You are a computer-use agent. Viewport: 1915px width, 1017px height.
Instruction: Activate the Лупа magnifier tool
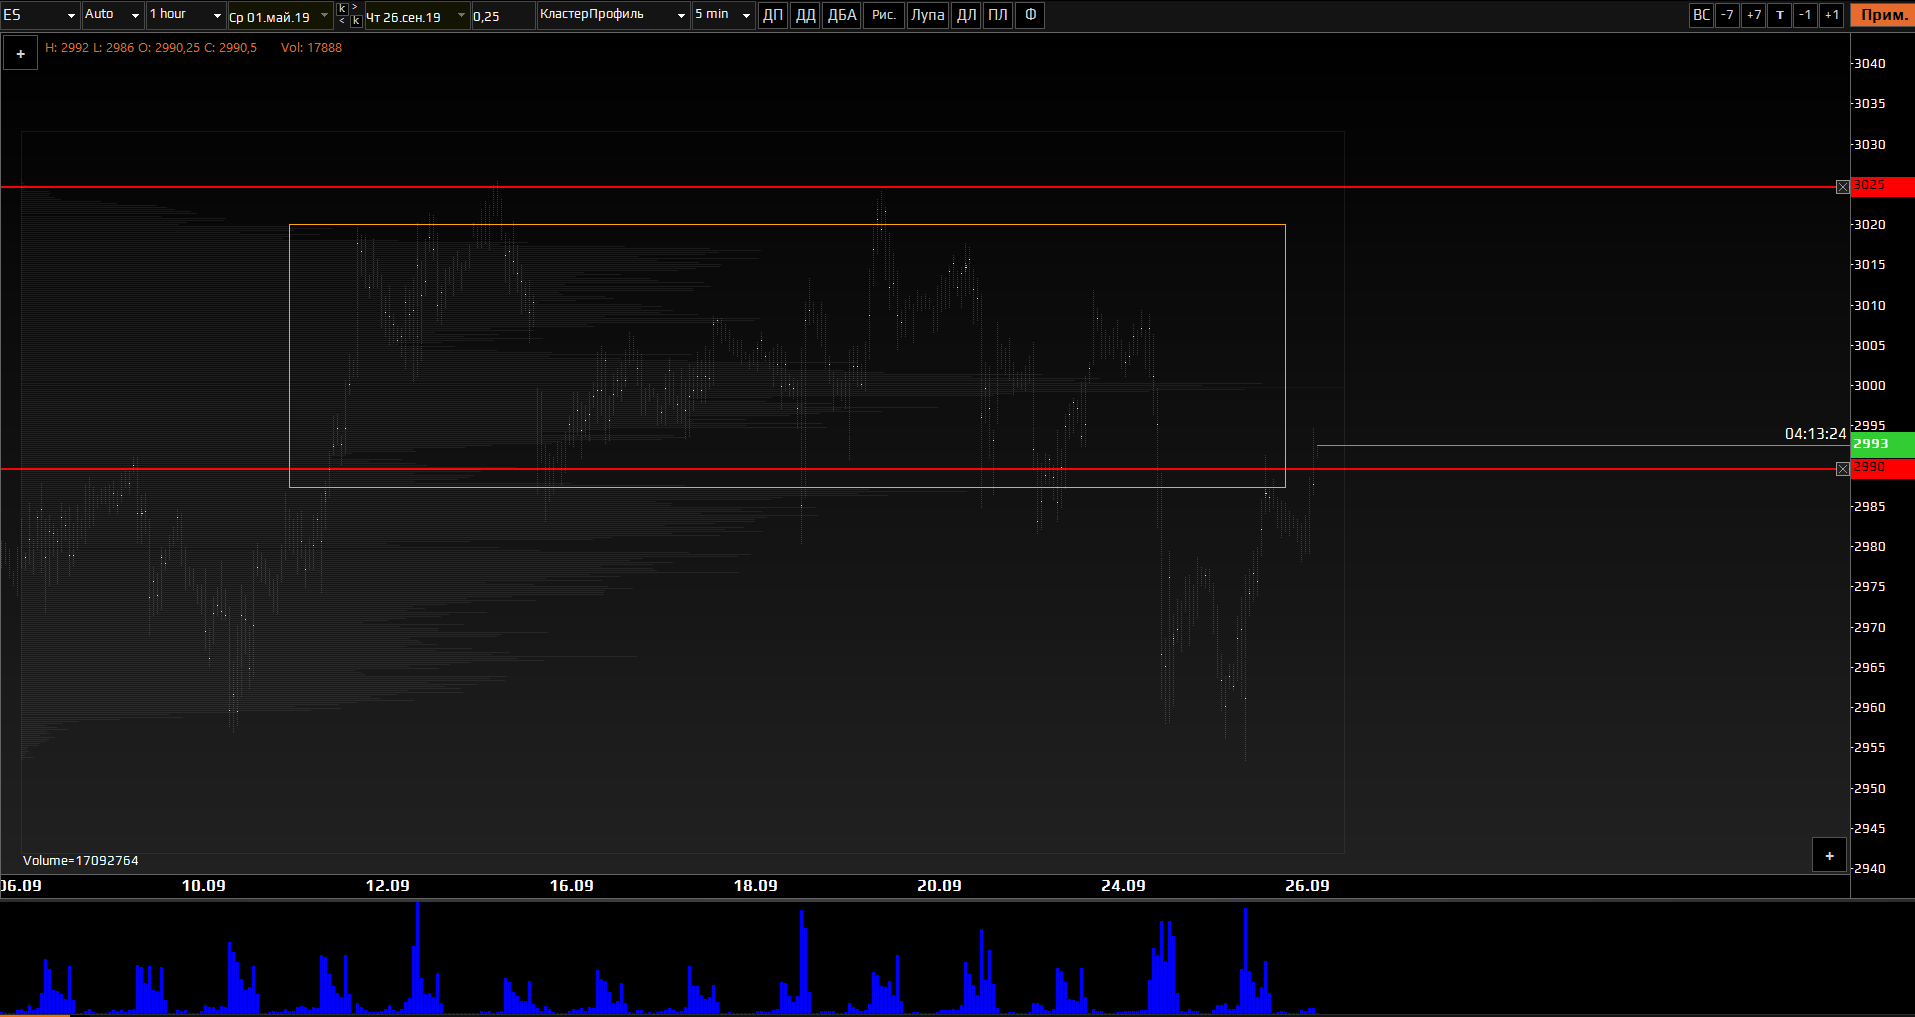pos(927,15)
